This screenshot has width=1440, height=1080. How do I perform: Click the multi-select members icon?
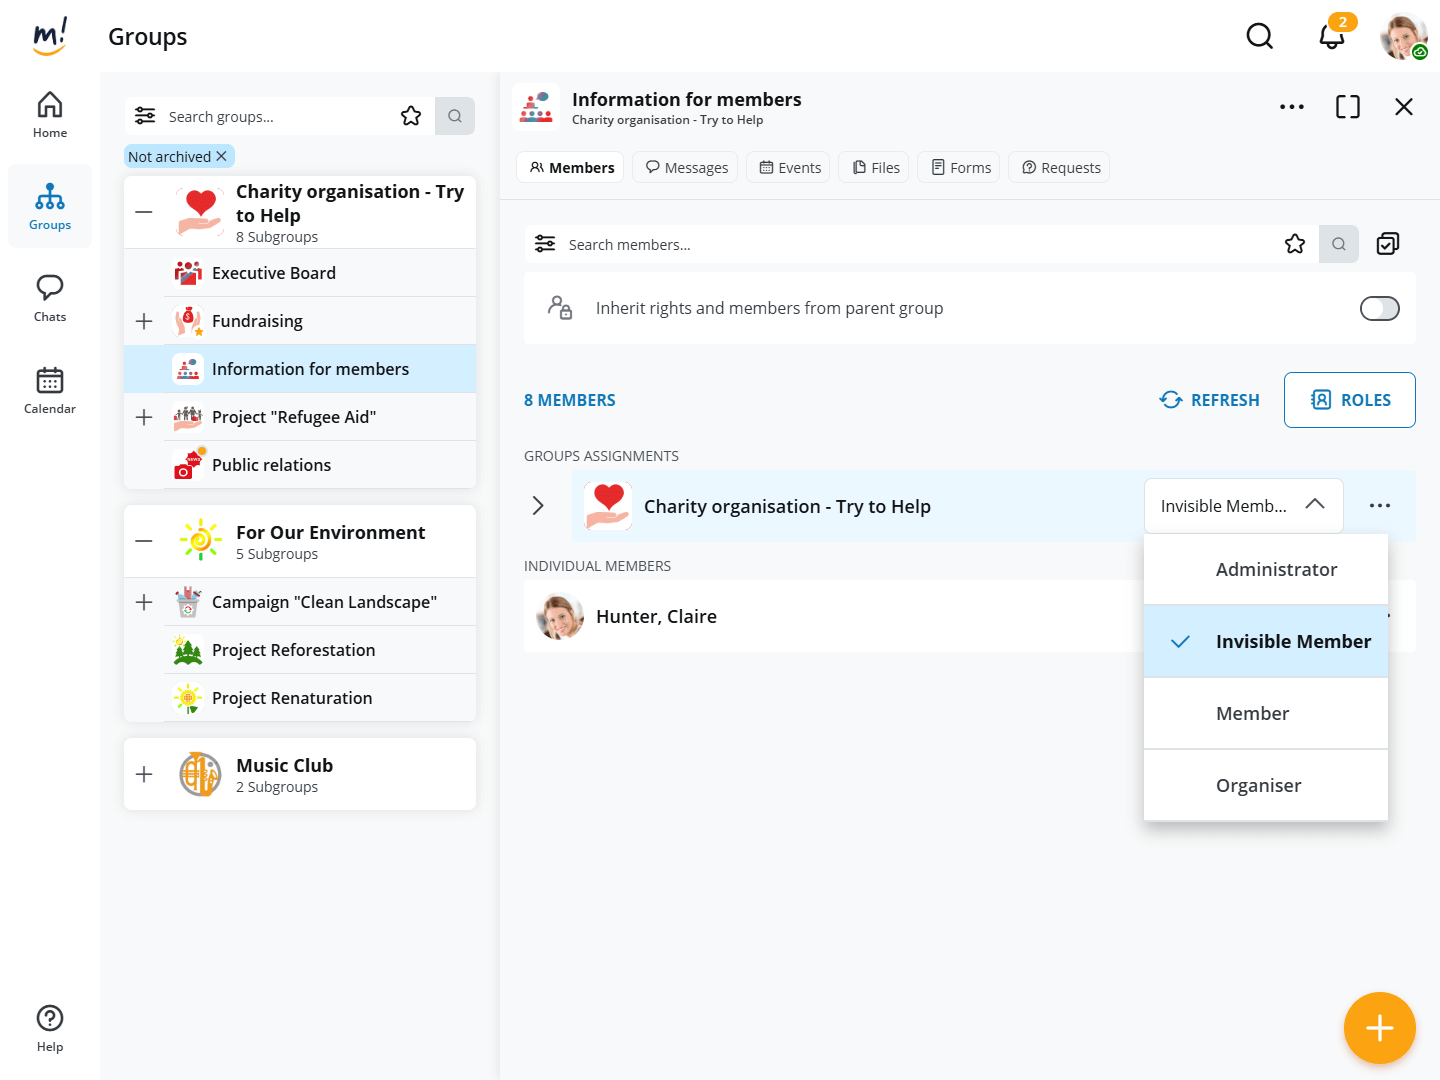point(1388,244)
